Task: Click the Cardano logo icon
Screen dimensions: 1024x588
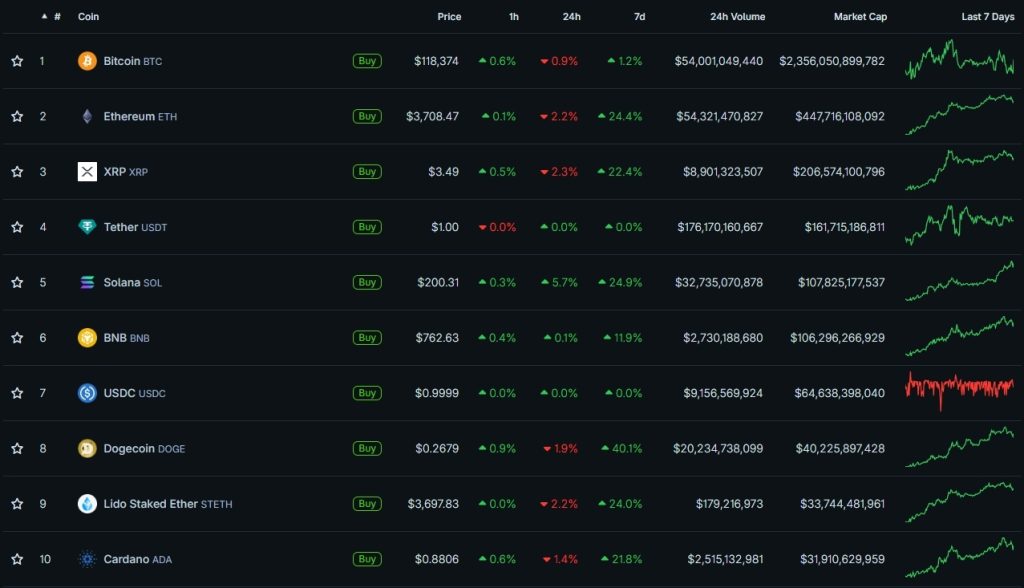Action: (87, 559)
